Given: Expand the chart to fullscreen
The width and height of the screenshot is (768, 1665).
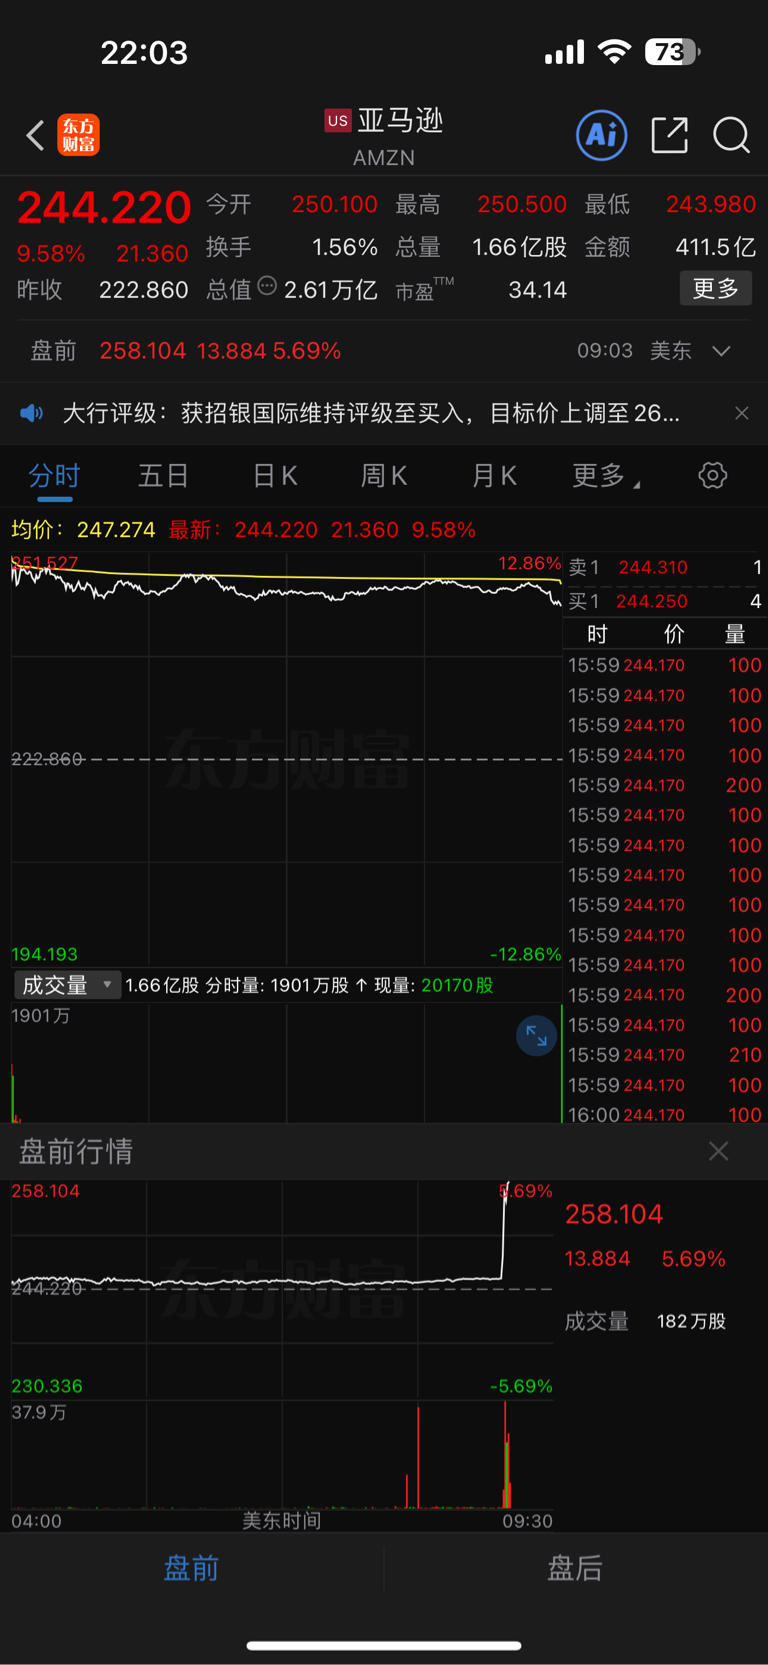Looking at the screenshot, I should pyautogui.click(x=537, y=1035).
